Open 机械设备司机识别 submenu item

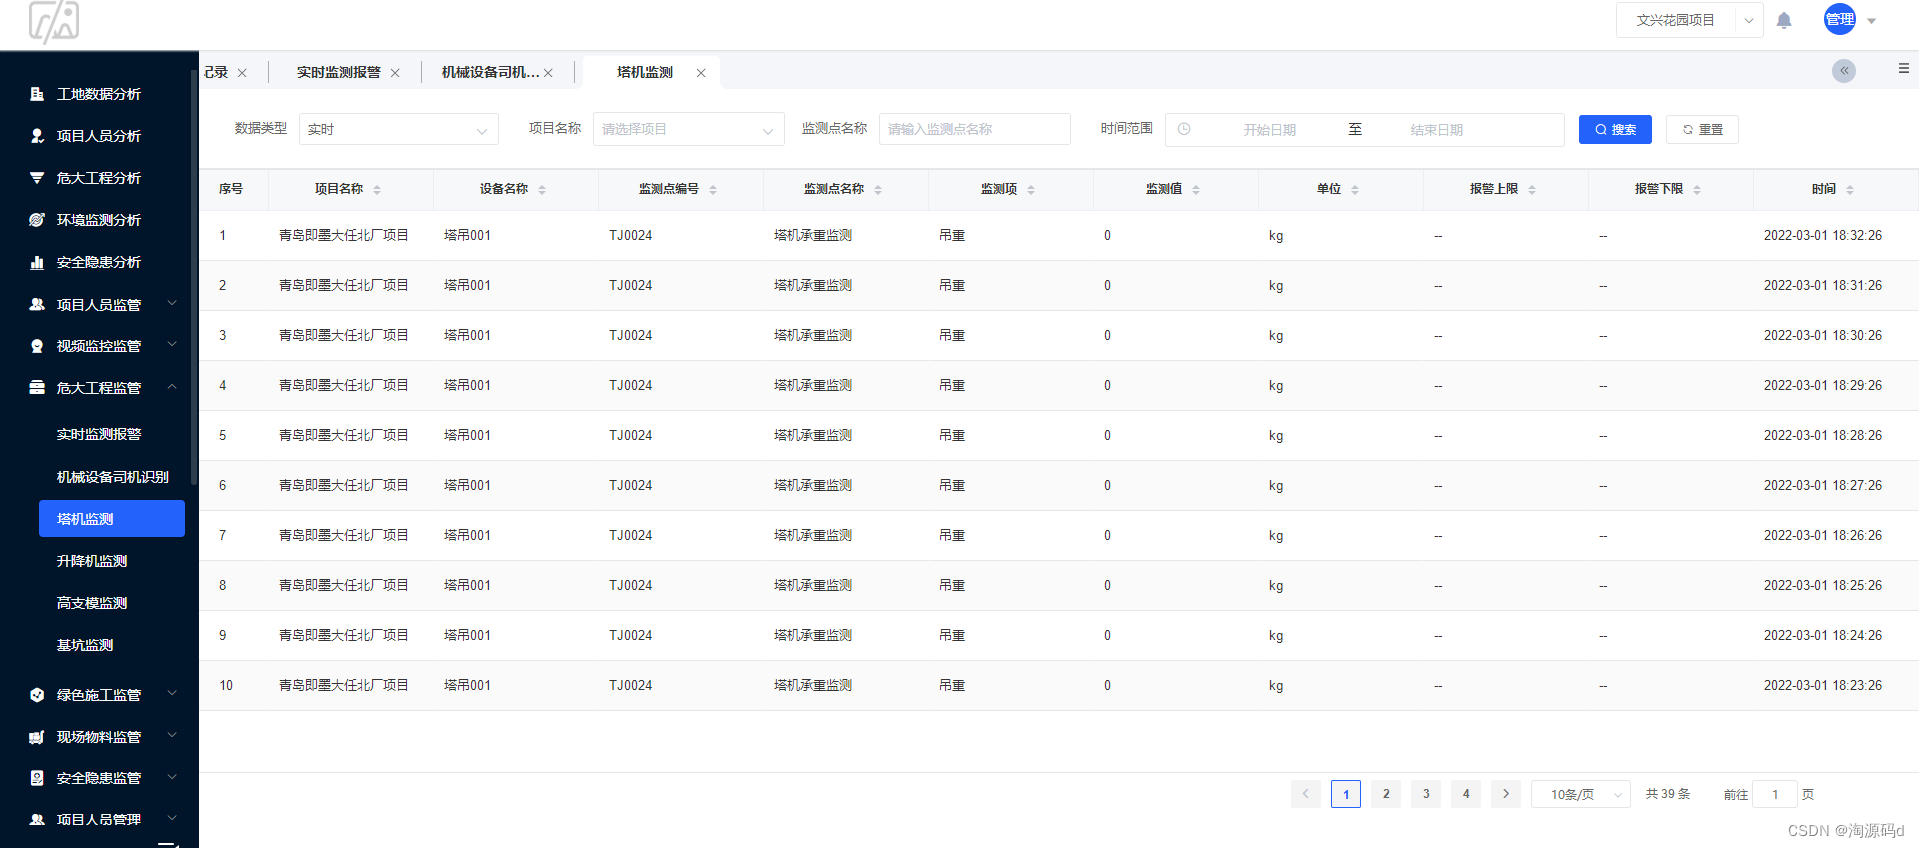pos(112,477)
